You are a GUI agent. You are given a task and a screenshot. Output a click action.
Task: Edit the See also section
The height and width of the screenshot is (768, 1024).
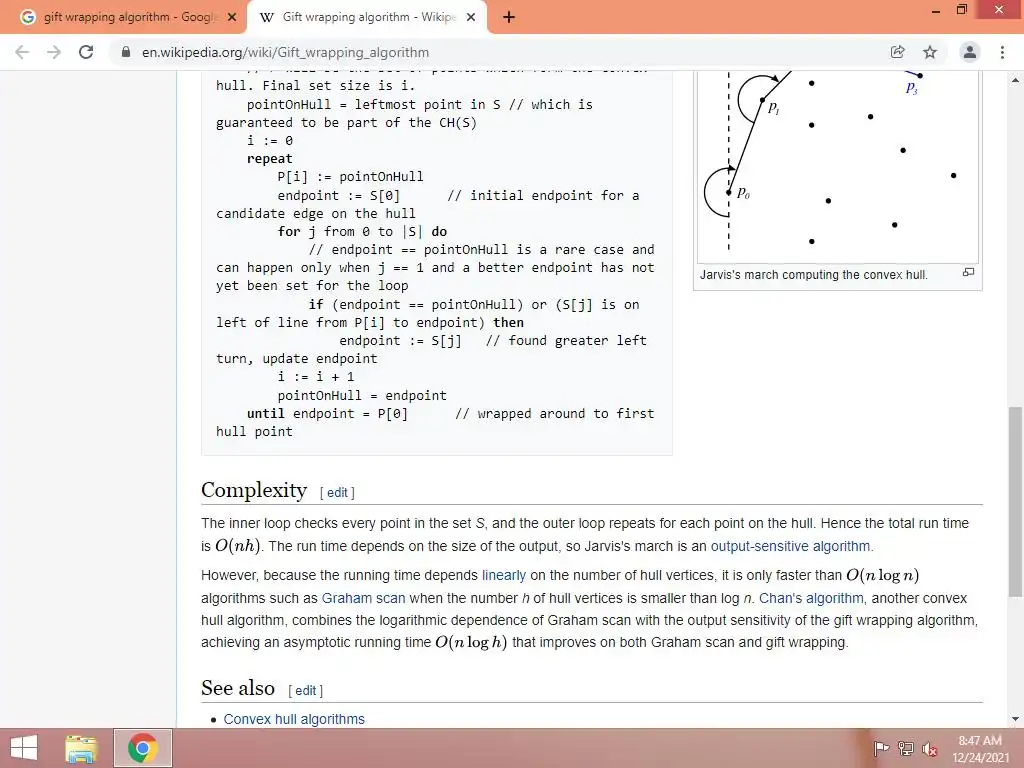click(x=305, y=691)
